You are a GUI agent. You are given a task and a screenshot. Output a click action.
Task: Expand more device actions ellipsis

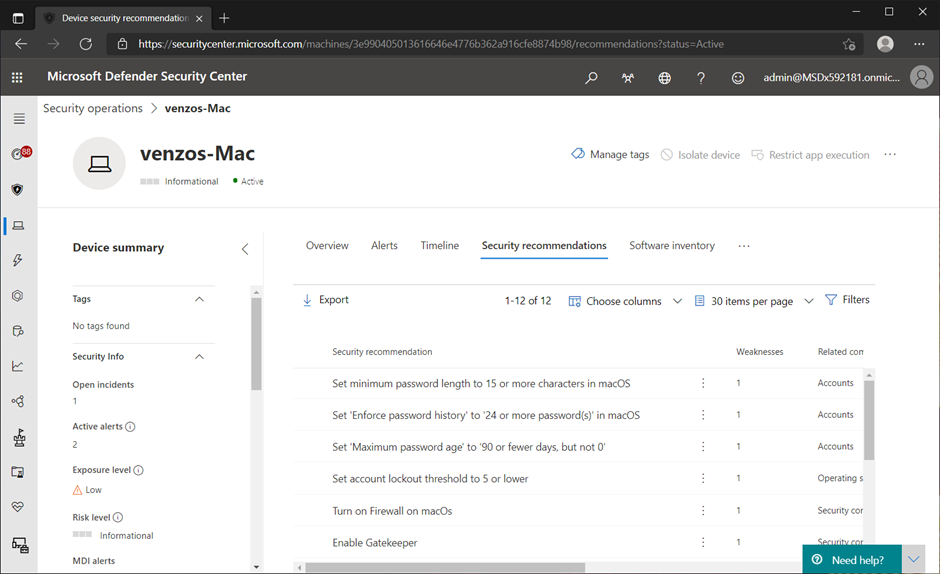(x=890, y=155)
